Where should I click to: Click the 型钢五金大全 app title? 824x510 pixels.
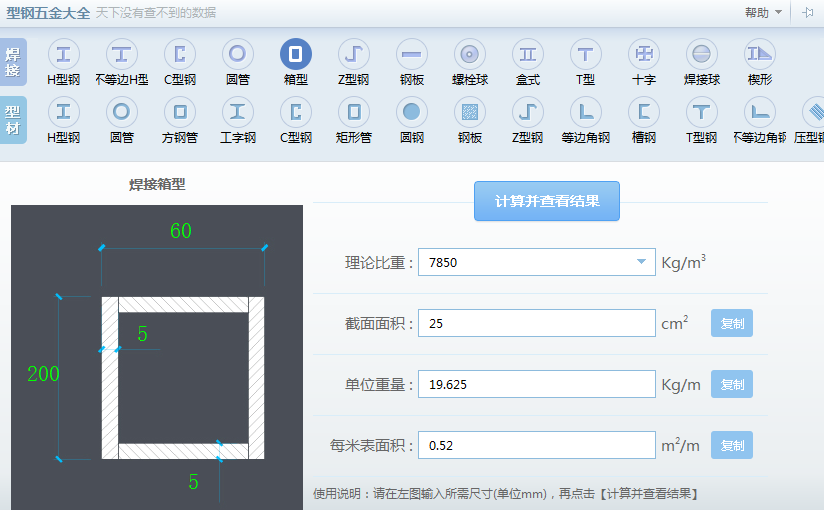(48, 13)
